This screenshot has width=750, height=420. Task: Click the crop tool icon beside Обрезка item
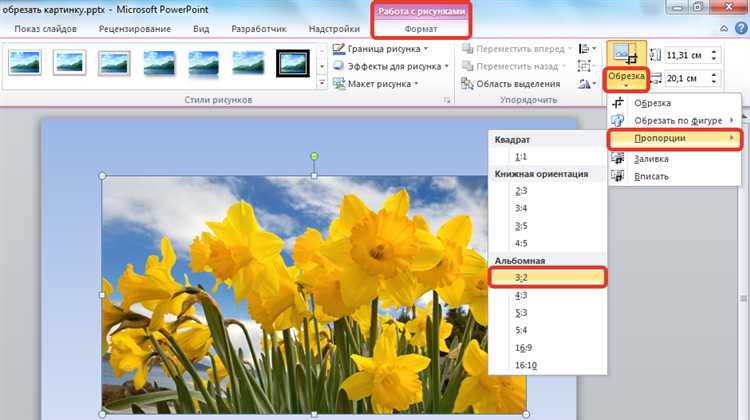click(x=618, y=103)
